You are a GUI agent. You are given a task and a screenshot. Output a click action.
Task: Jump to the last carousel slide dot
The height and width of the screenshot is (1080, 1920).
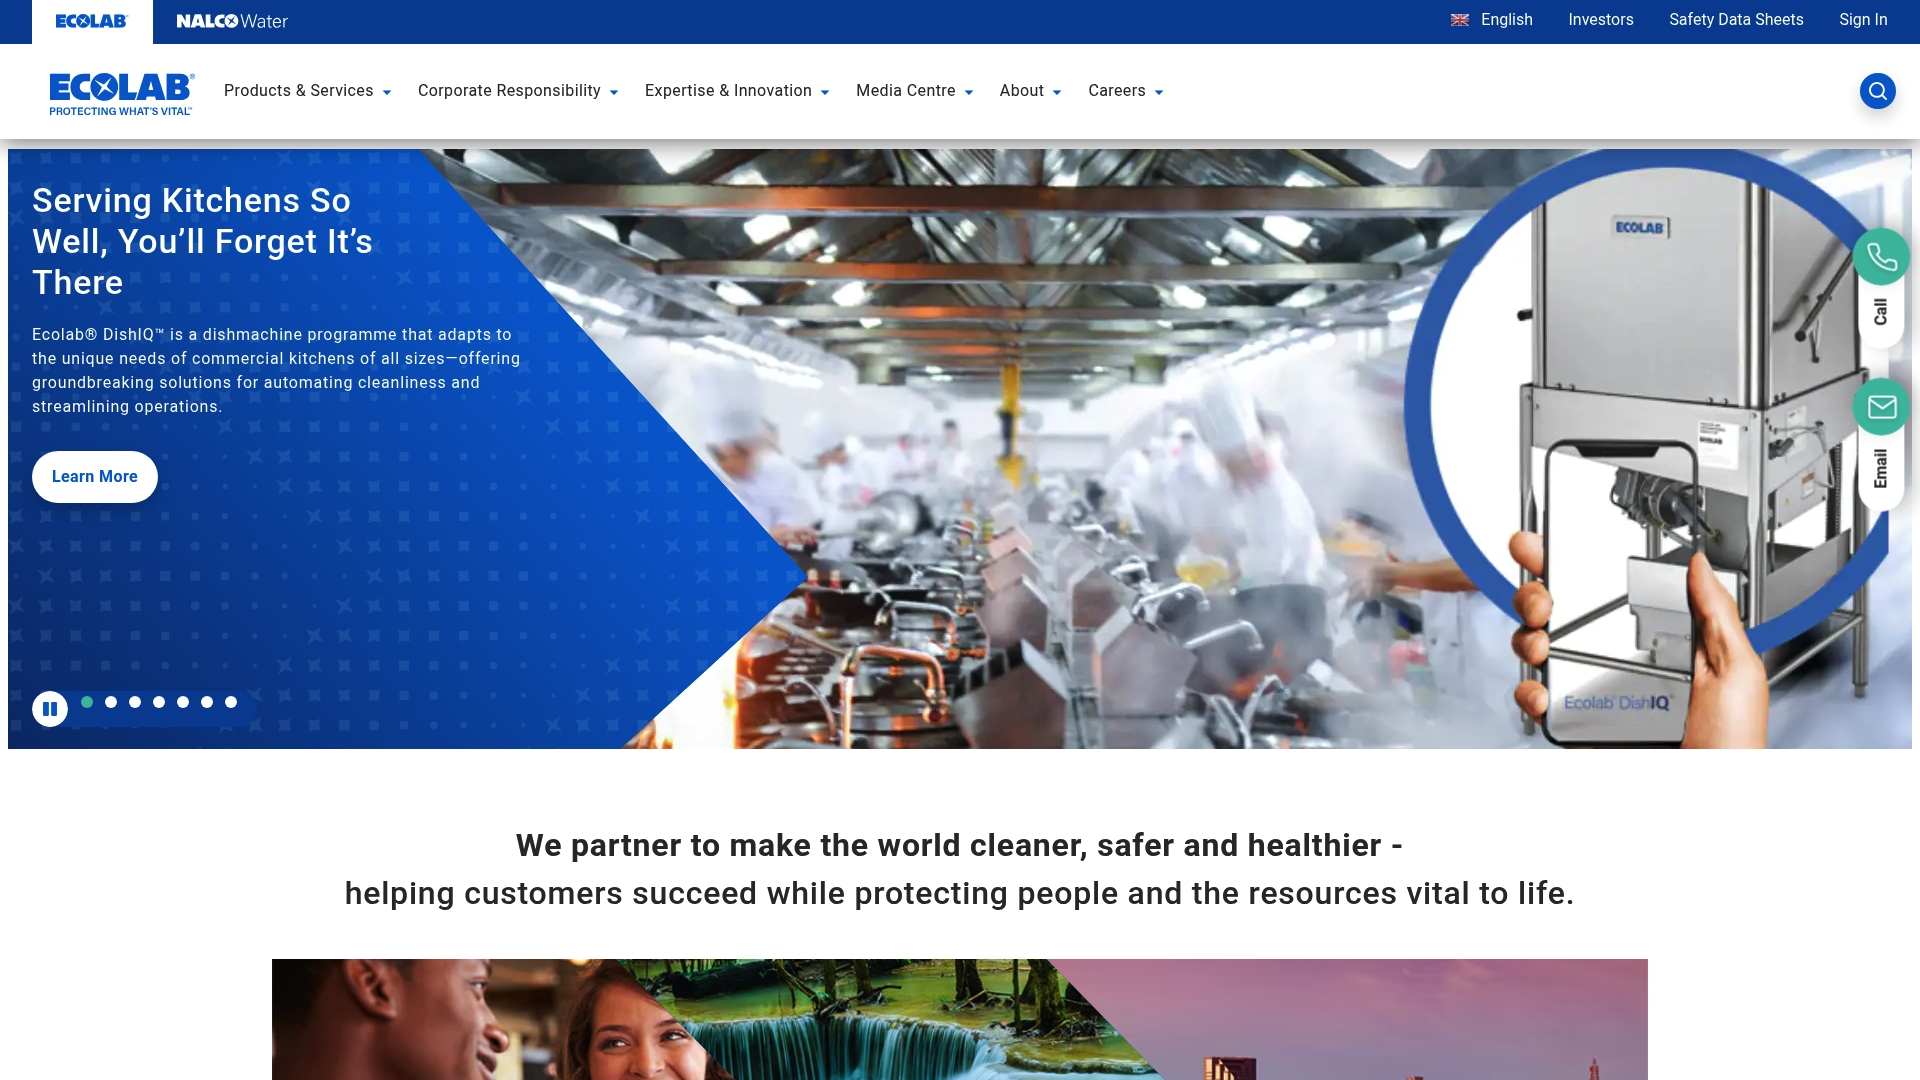tap(231, 702)
